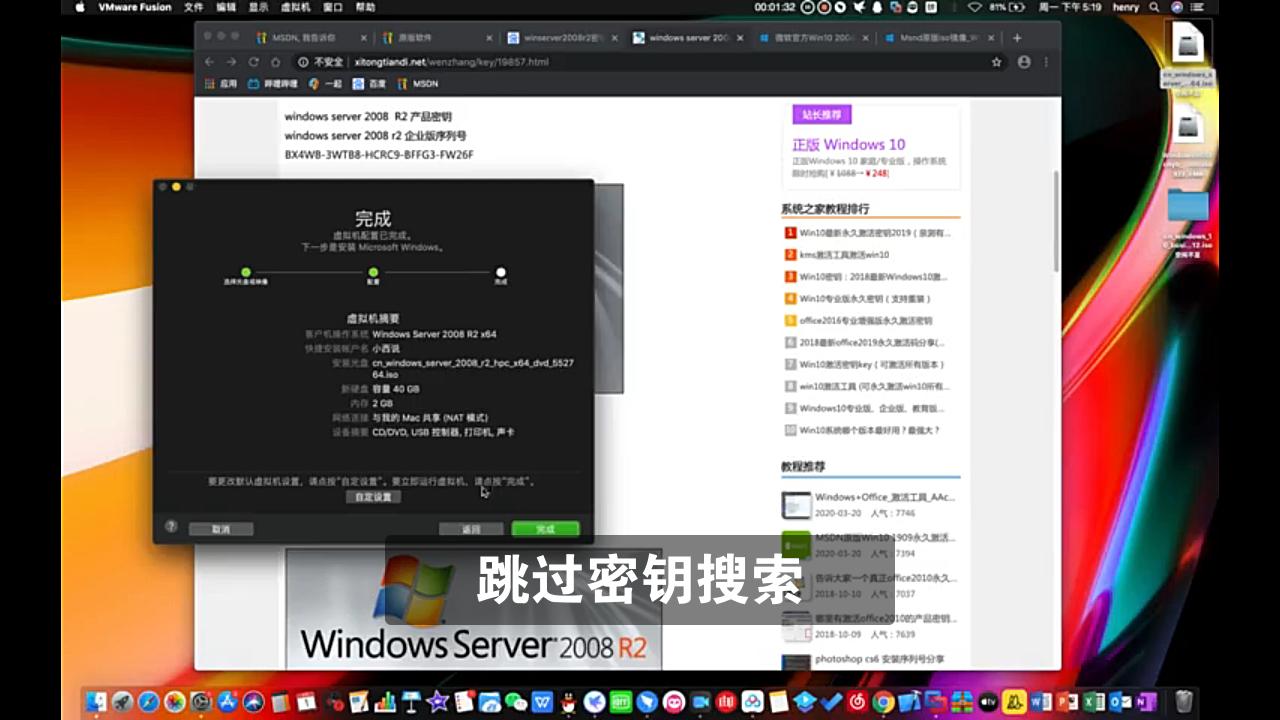Open the kms激活工具激活win10 article
The height and width of the screenshot is (720, 1280).
pos(844,255)
